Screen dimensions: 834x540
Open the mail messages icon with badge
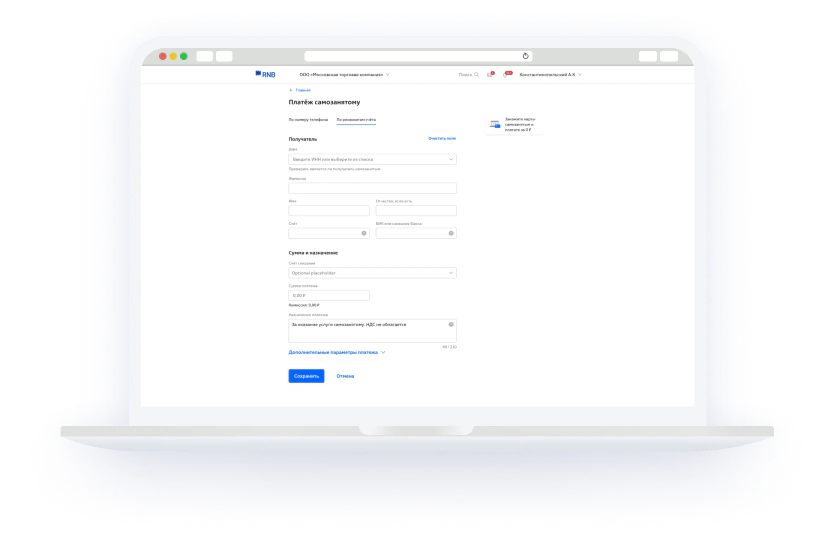pyautogui.click(x=491, y=74)
